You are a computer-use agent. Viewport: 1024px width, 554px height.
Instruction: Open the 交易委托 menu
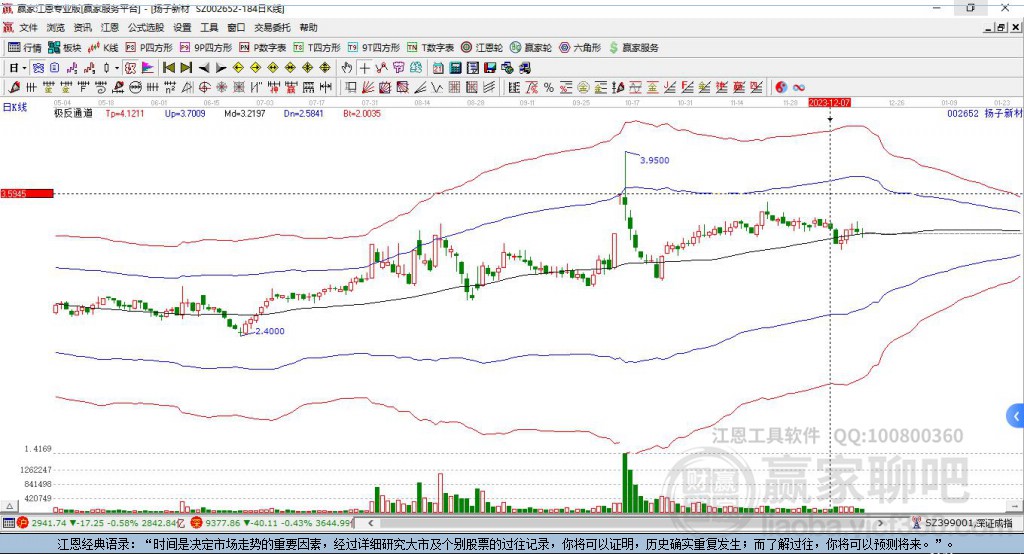click(x=272, y=27)
